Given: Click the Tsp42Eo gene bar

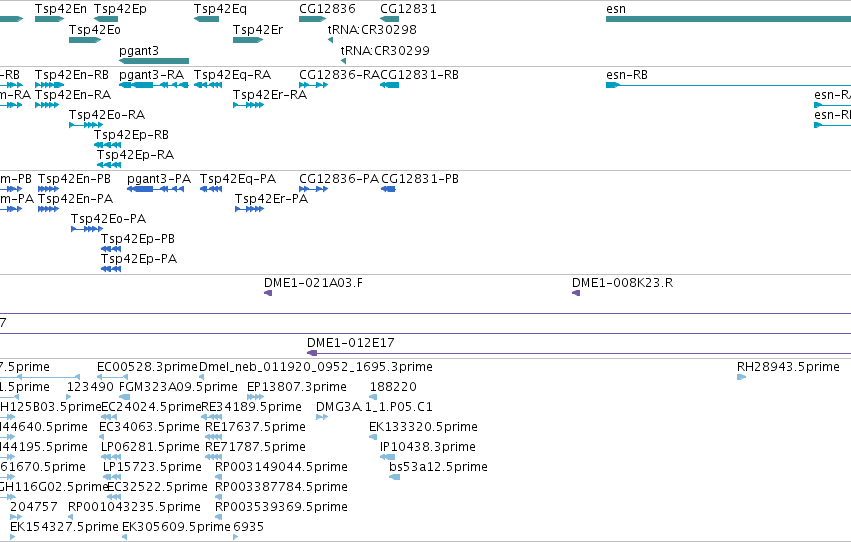Looking at the screenshot, I should click(85, 40).
